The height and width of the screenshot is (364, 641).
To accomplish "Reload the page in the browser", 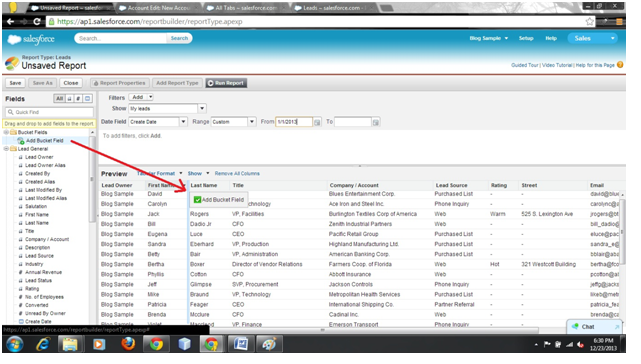I will (37, 22).
